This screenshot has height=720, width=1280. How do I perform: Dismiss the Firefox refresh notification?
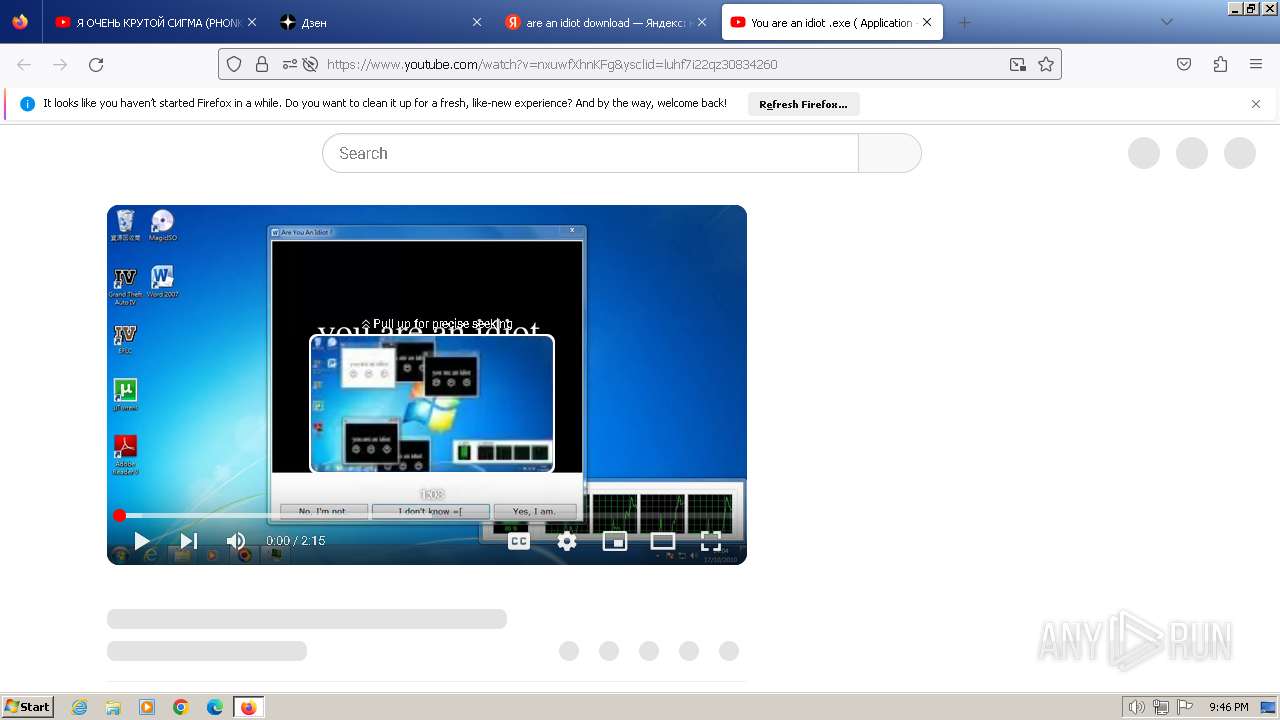coord(1256,104)
